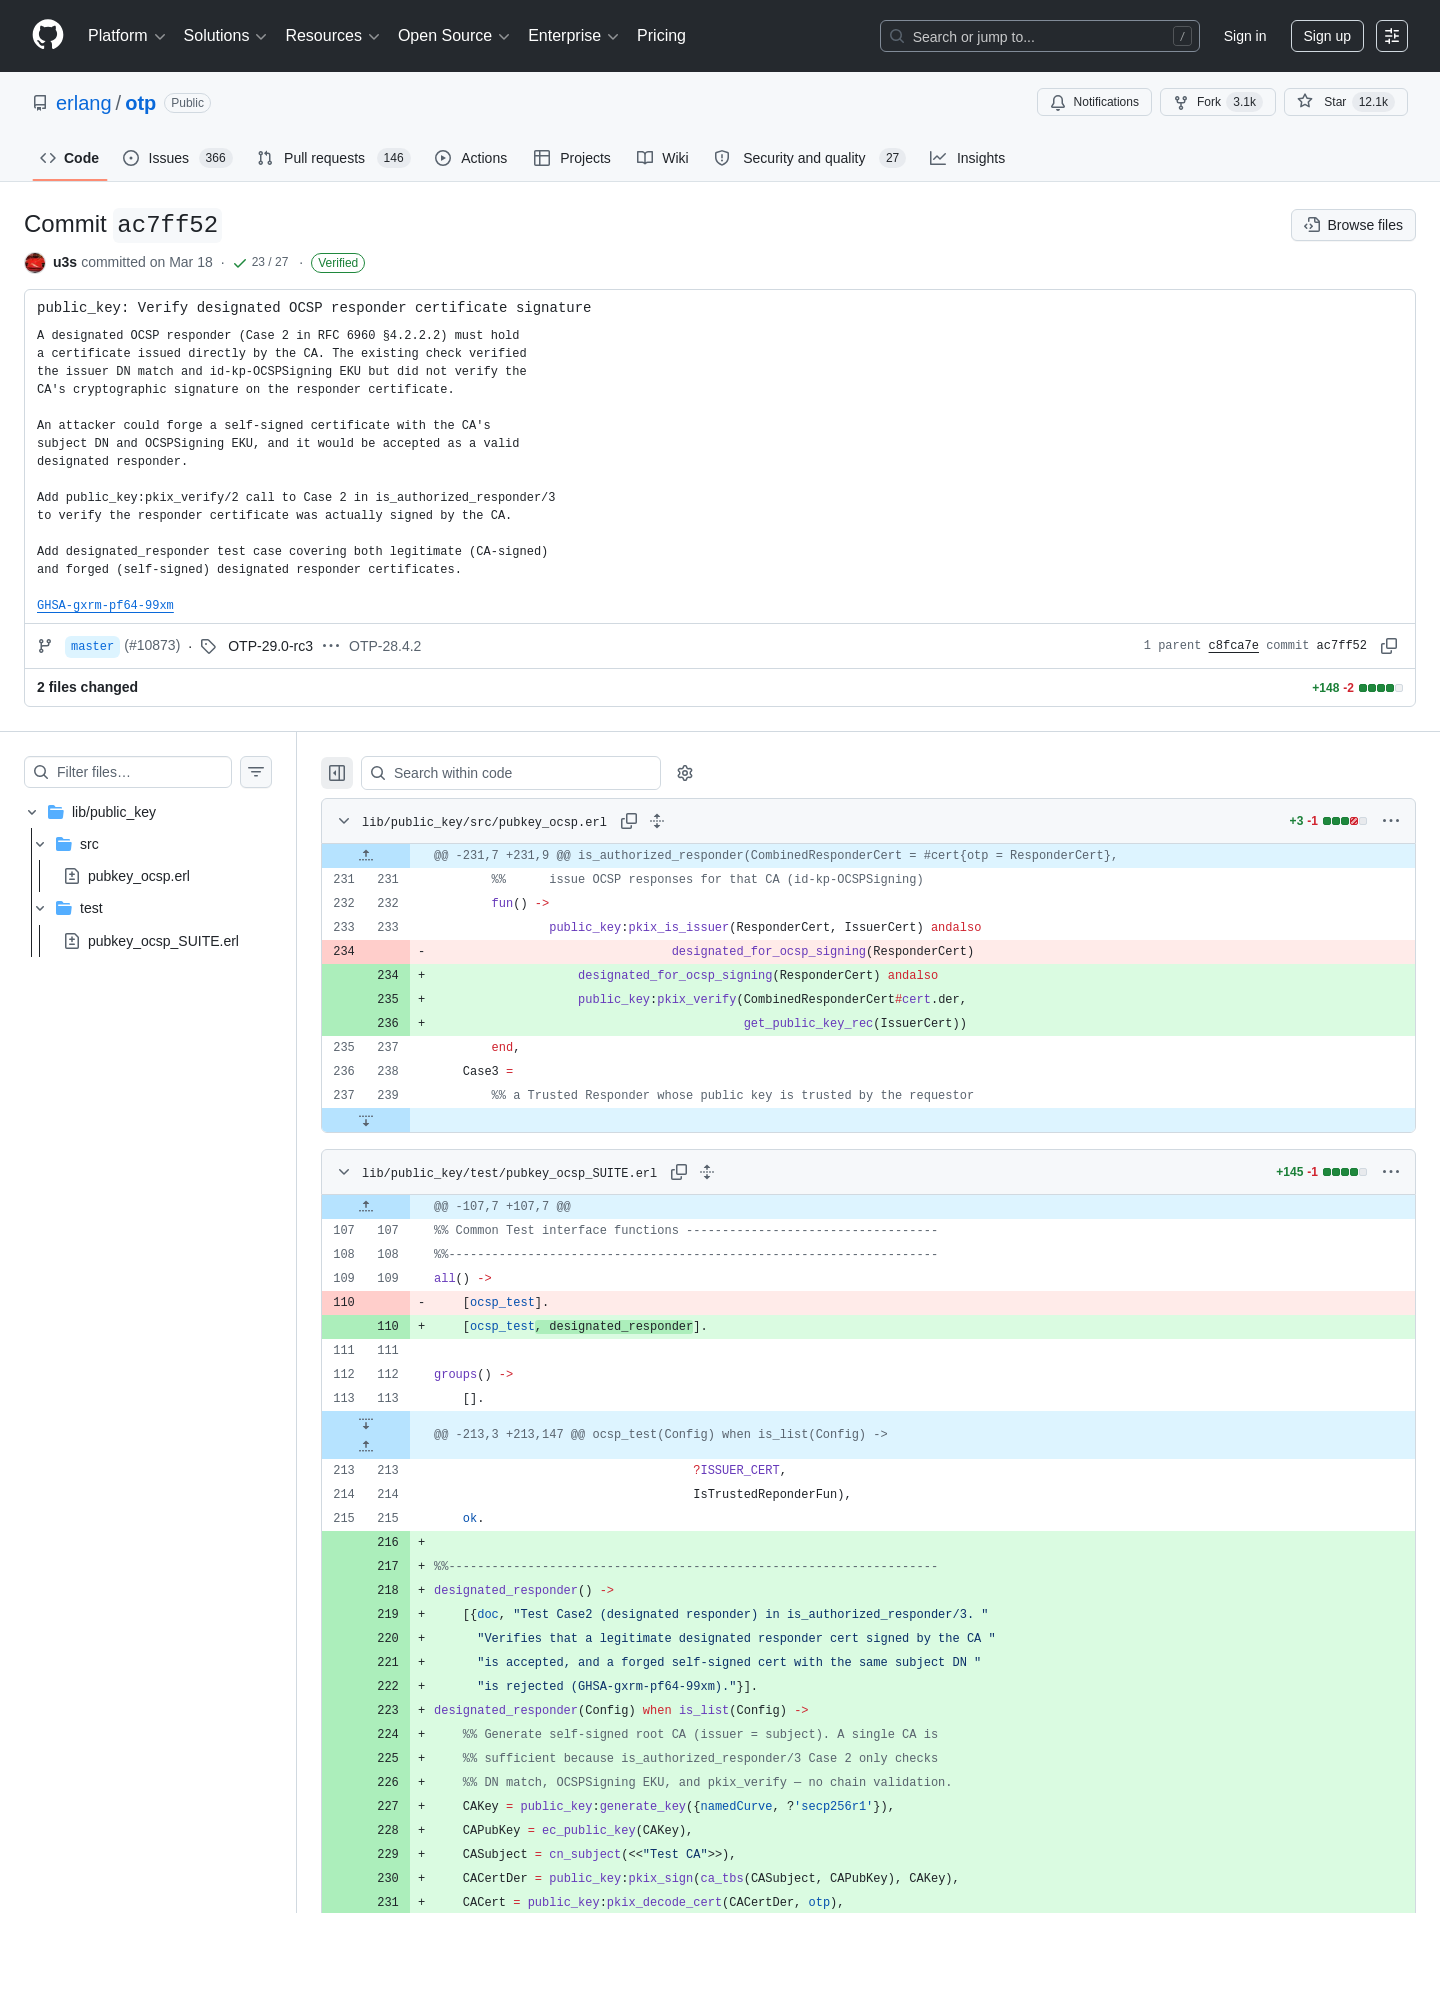Open the pubkey_ocsp.erl more options menu

pos(1391,821)
